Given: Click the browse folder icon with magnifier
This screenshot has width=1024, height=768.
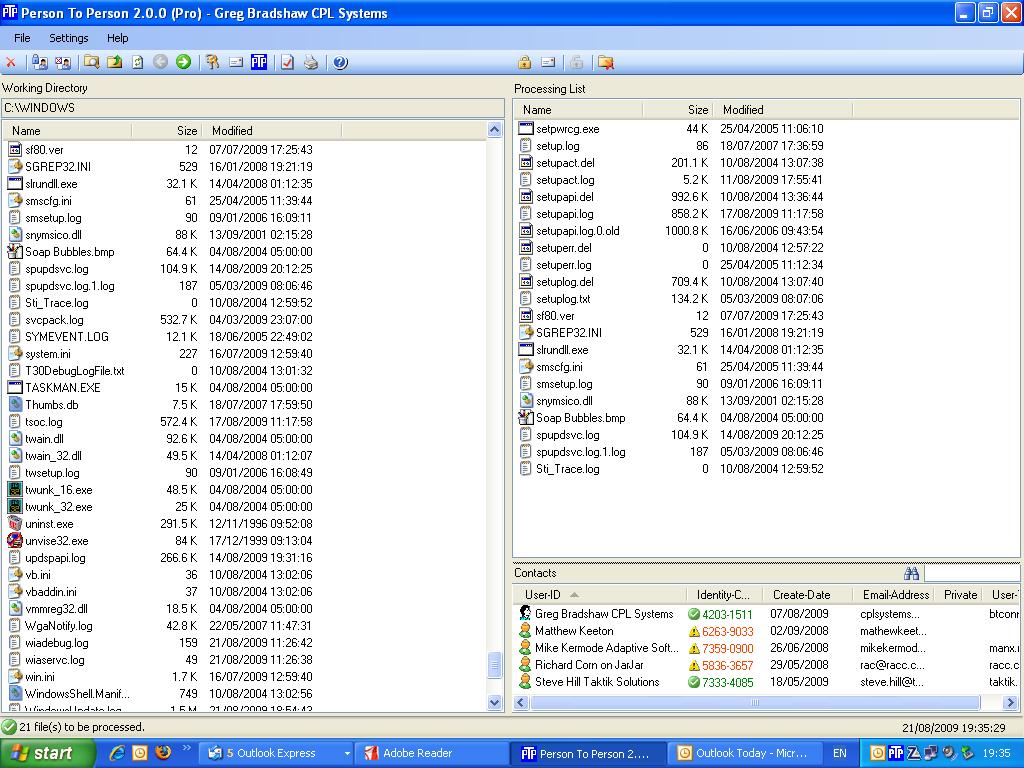Looking at the screenshot, I should [x=91, y=62].
